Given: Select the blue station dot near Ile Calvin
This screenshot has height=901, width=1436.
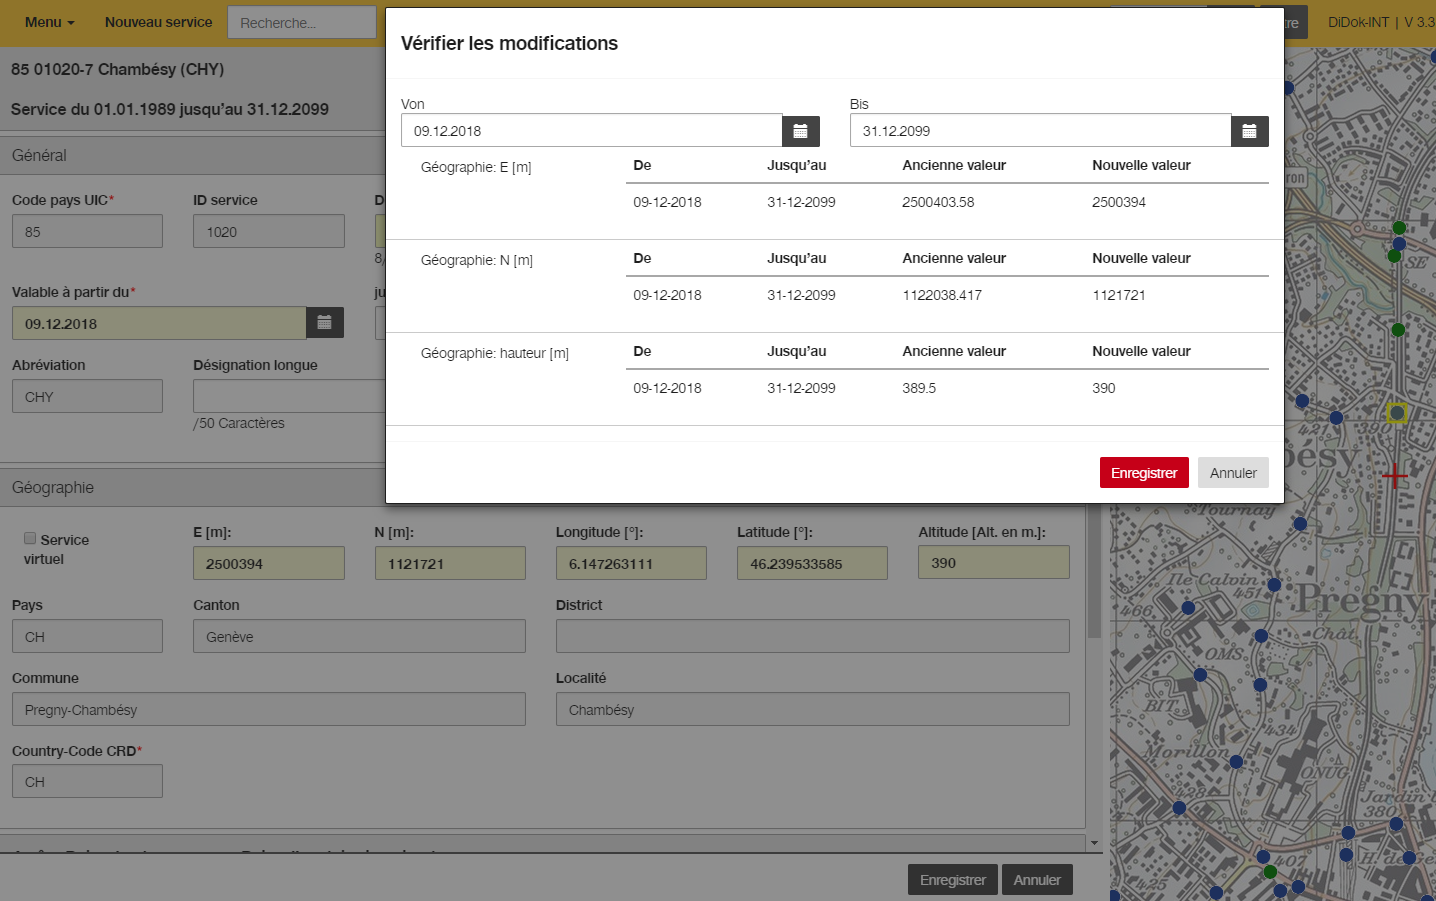Looking at the screenshot, I should coord(1274,585).
